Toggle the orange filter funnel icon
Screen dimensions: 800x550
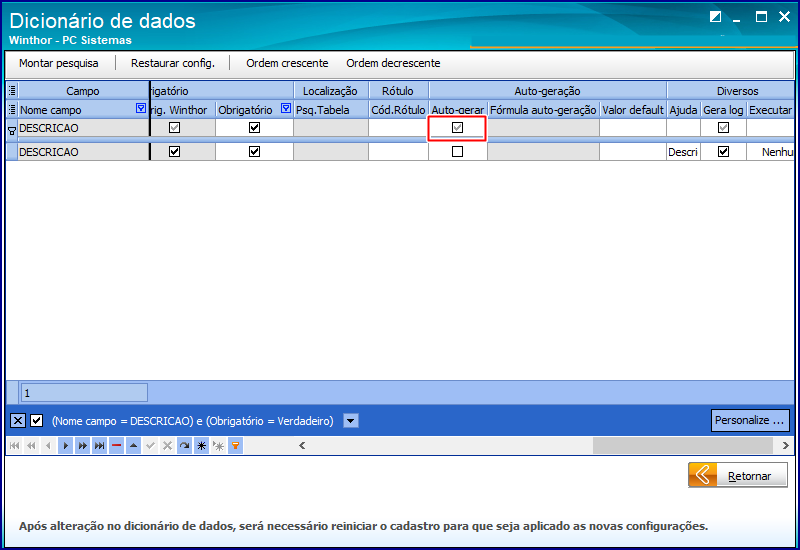(235, 446)
